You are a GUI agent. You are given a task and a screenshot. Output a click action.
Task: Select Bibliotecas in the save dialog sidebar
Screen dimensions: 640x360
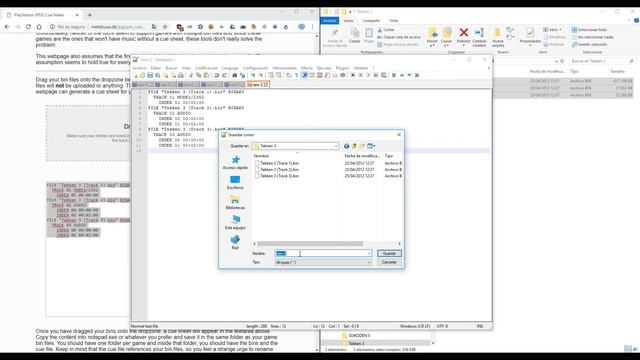click(236, 202)
